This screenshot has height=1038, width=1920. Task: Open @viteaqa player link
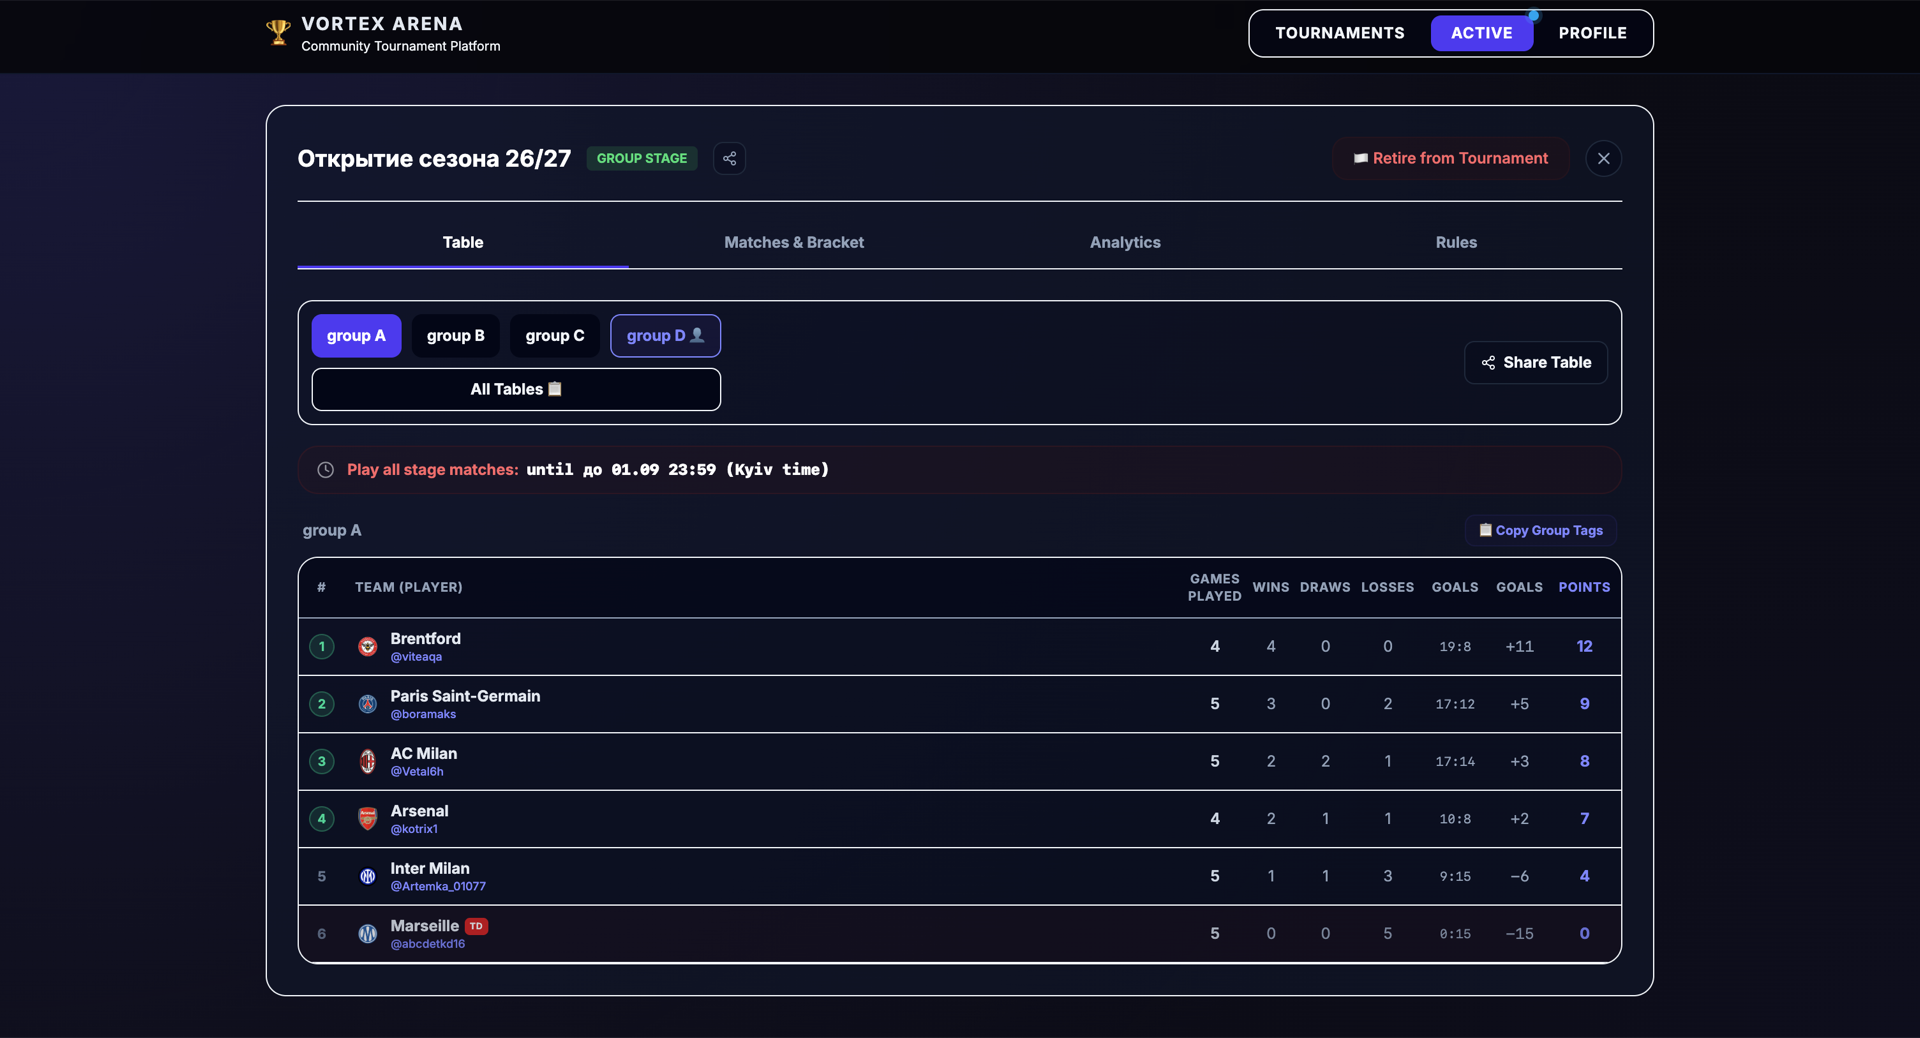coord(416,657)
